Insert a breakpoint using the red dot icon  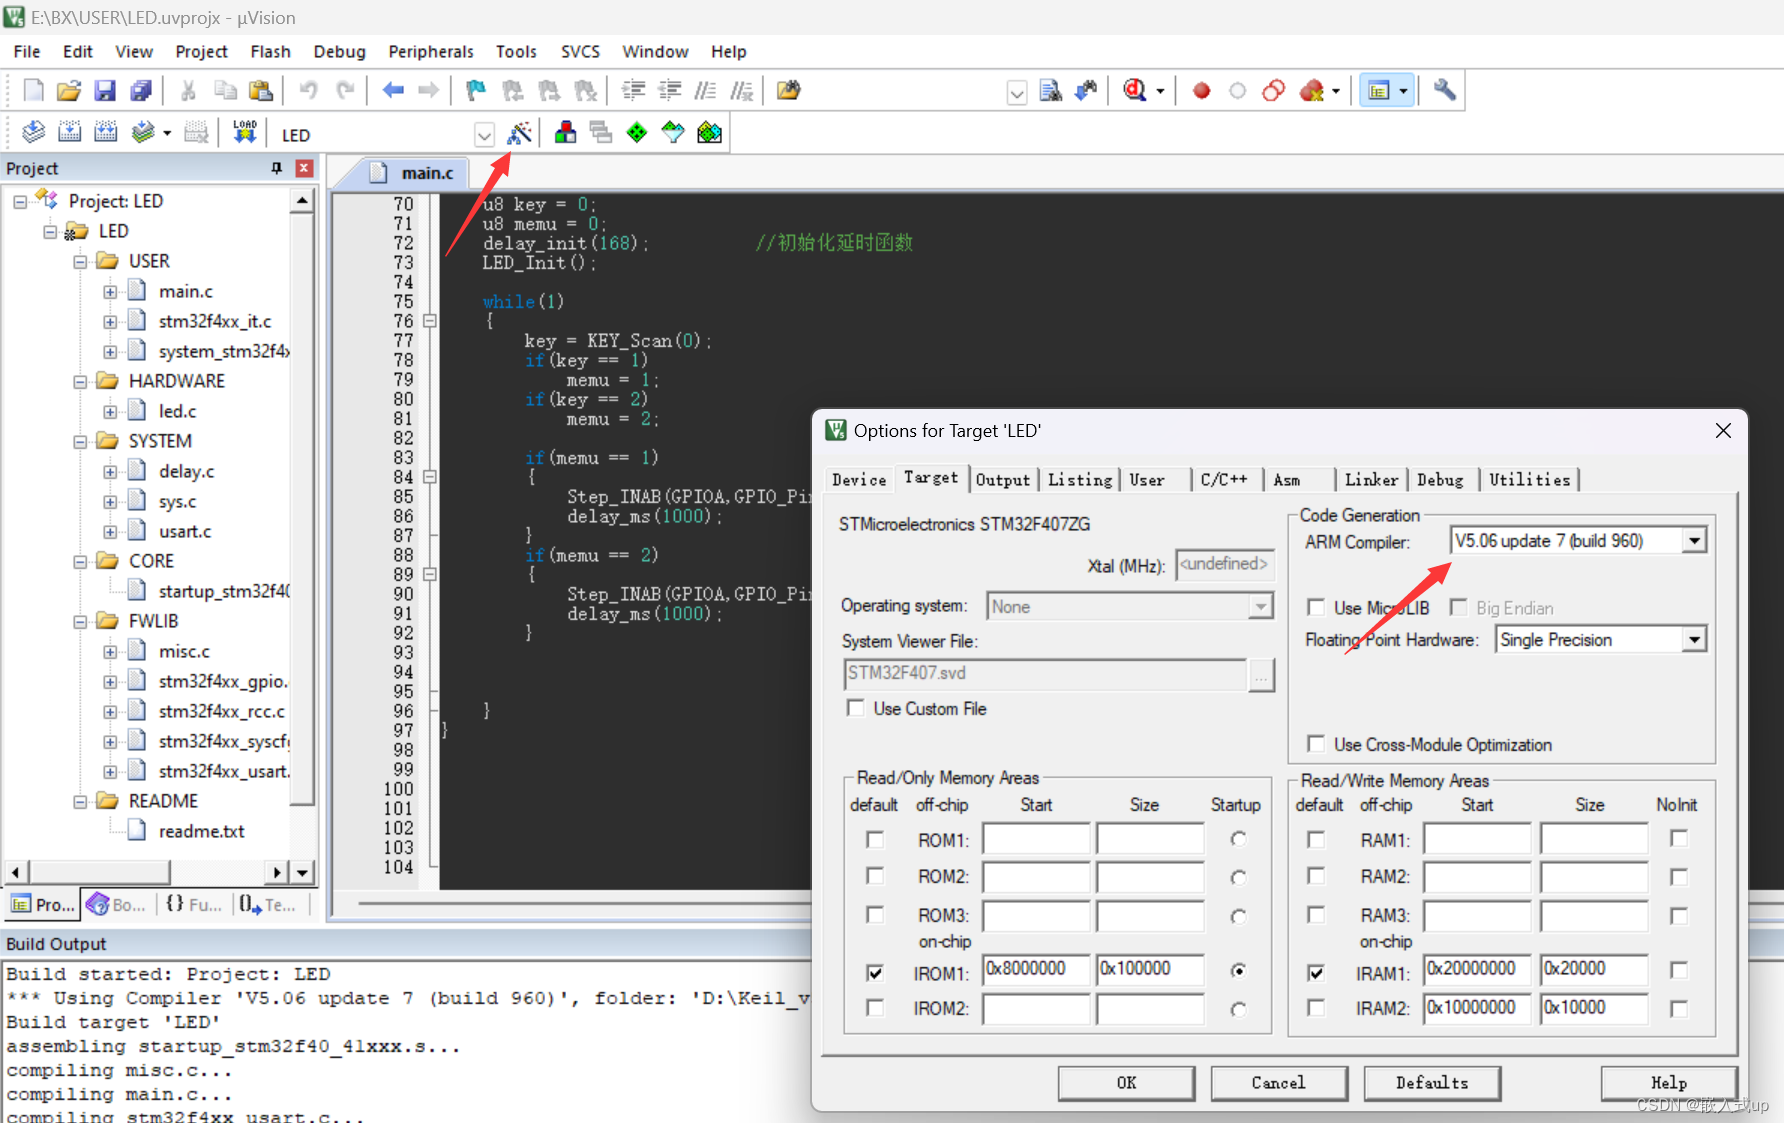pyautogui.click(x=1201, y=90)
